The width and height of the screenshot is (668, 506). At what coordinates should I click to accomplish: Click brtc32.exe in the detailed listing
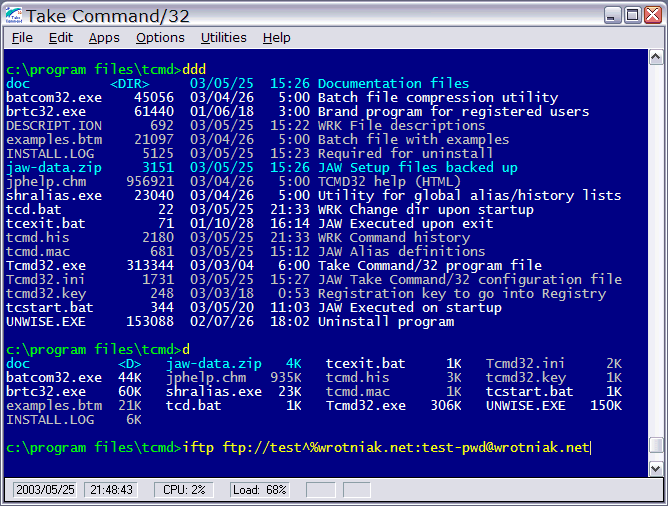coord(46,112)
